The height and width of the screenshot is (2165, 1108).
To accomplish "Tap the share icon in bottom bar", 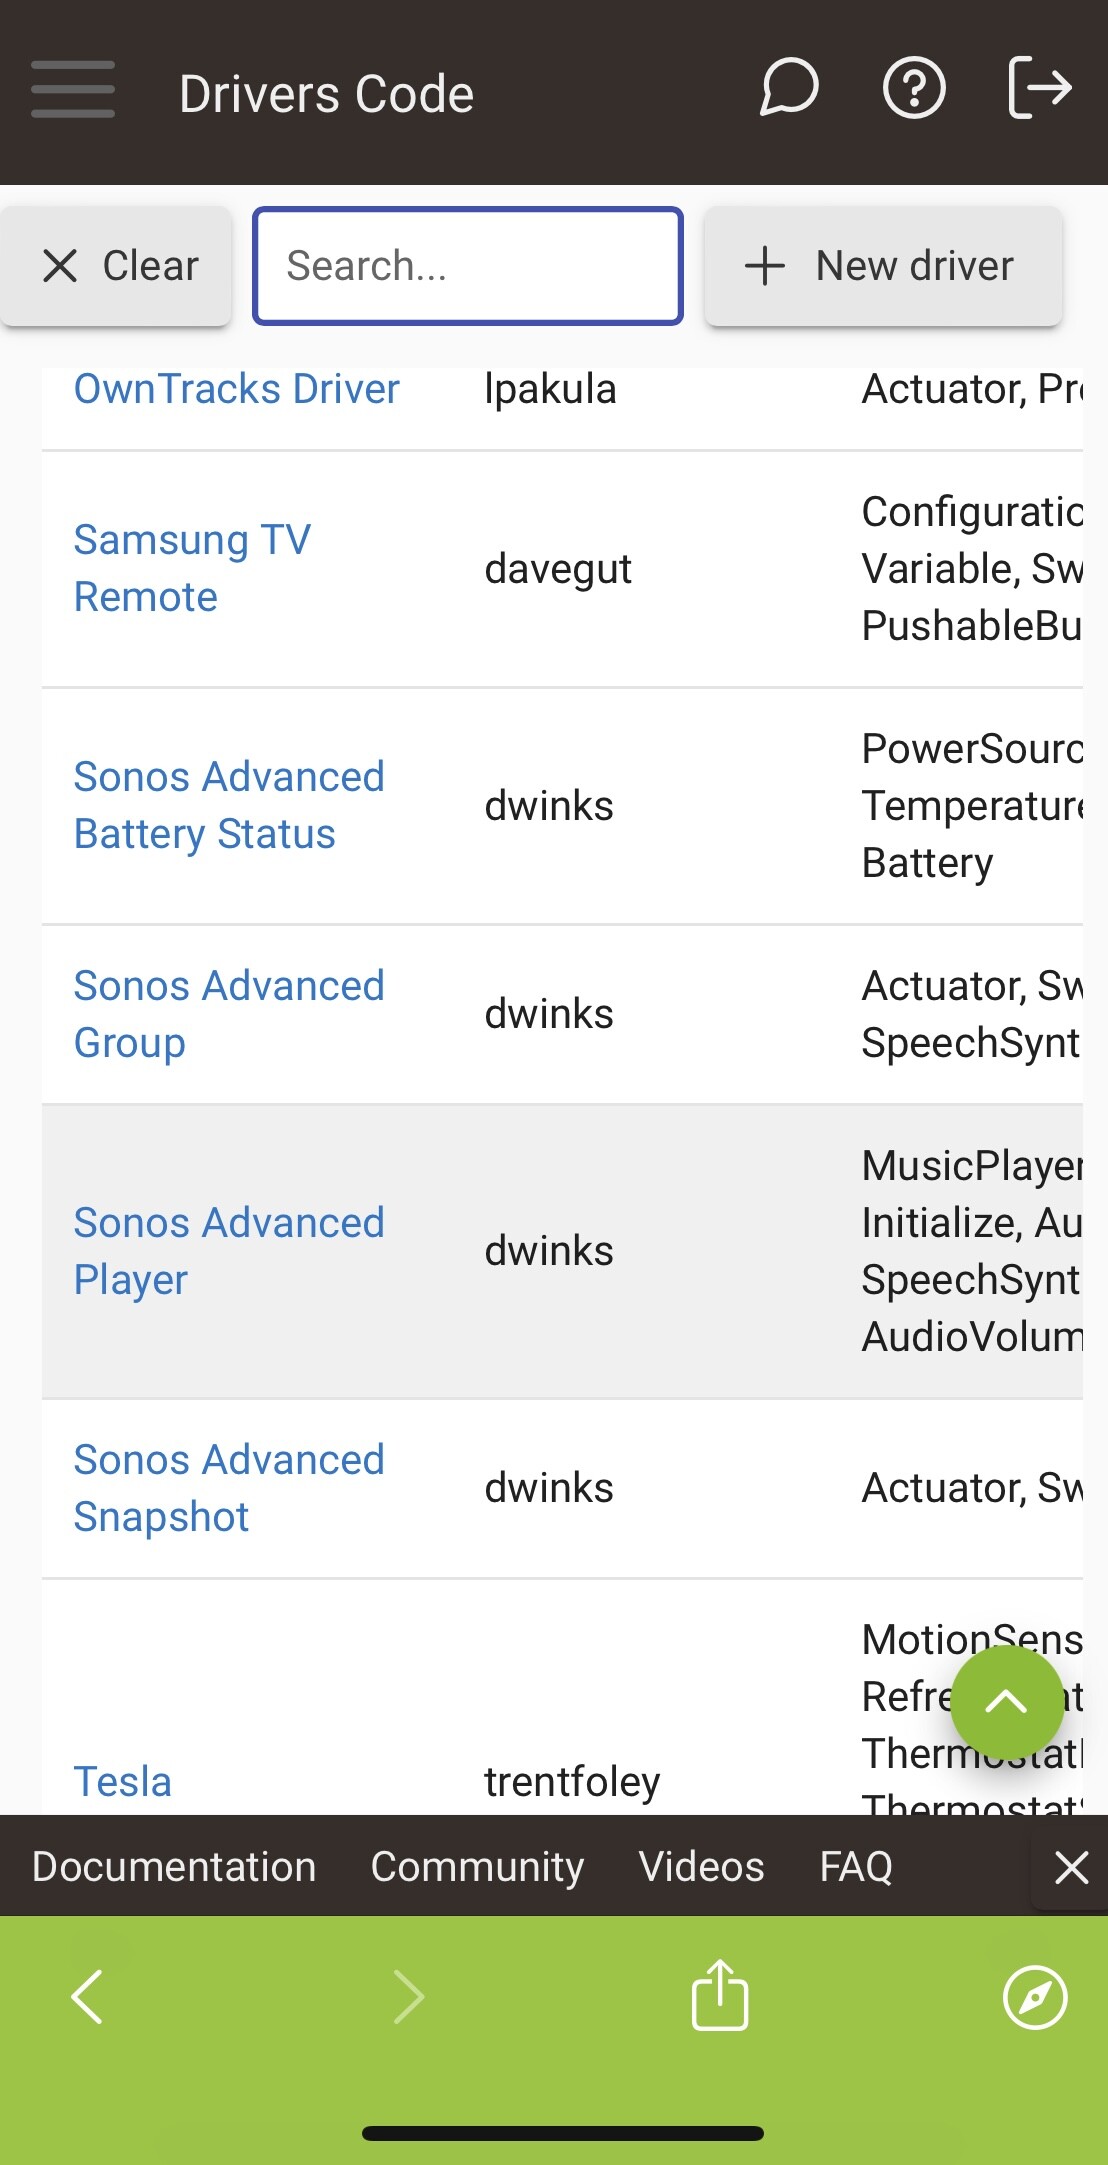I will 720,1995.
